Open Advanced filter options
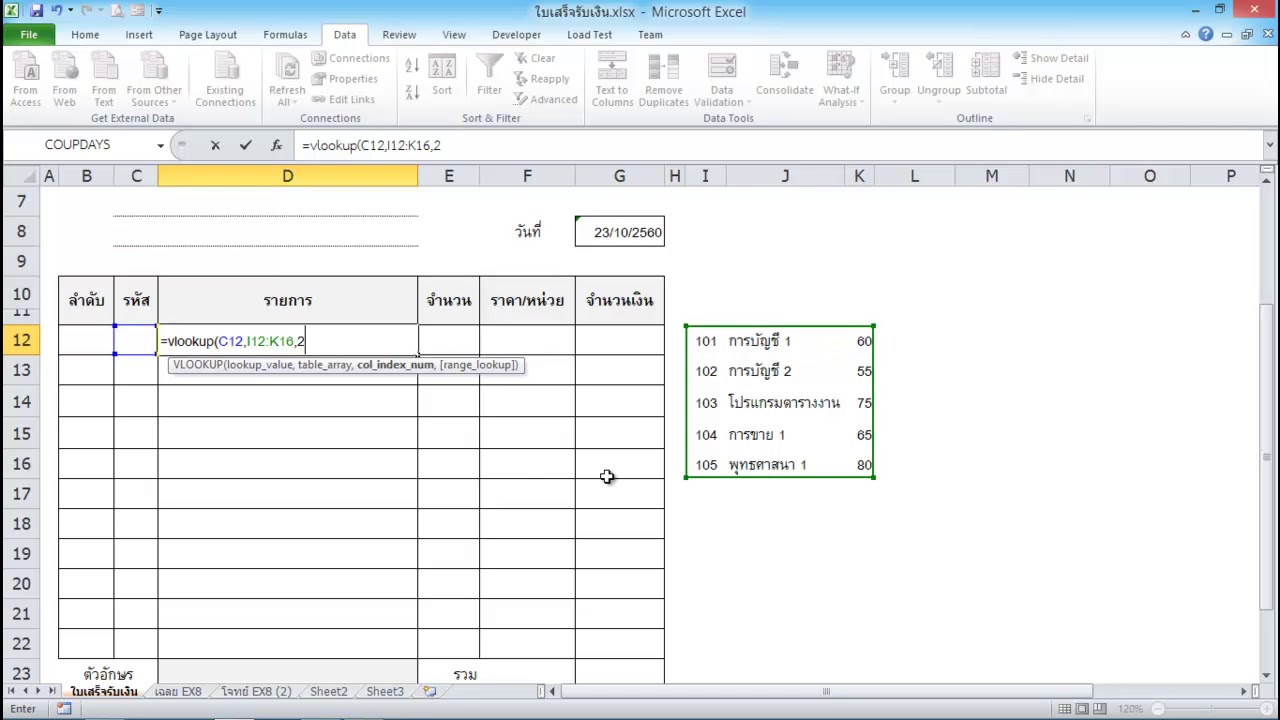Image resolution: width=1280 pixels, height=720 pixels. point(545,100)
